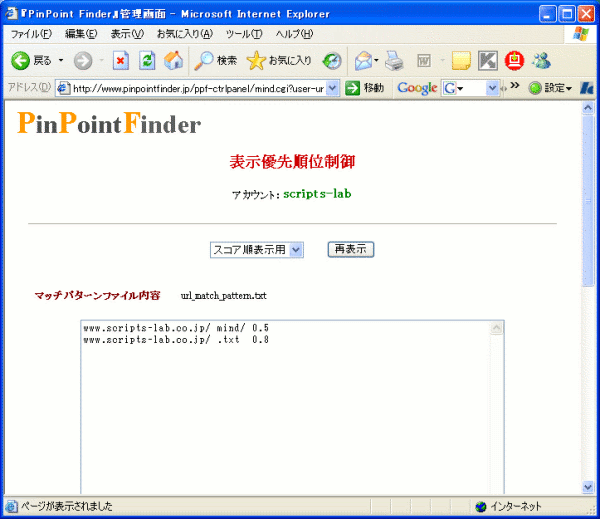Show more toolbar items via chevron
Viewport: 600px width, 519px height.
point(515,85)
